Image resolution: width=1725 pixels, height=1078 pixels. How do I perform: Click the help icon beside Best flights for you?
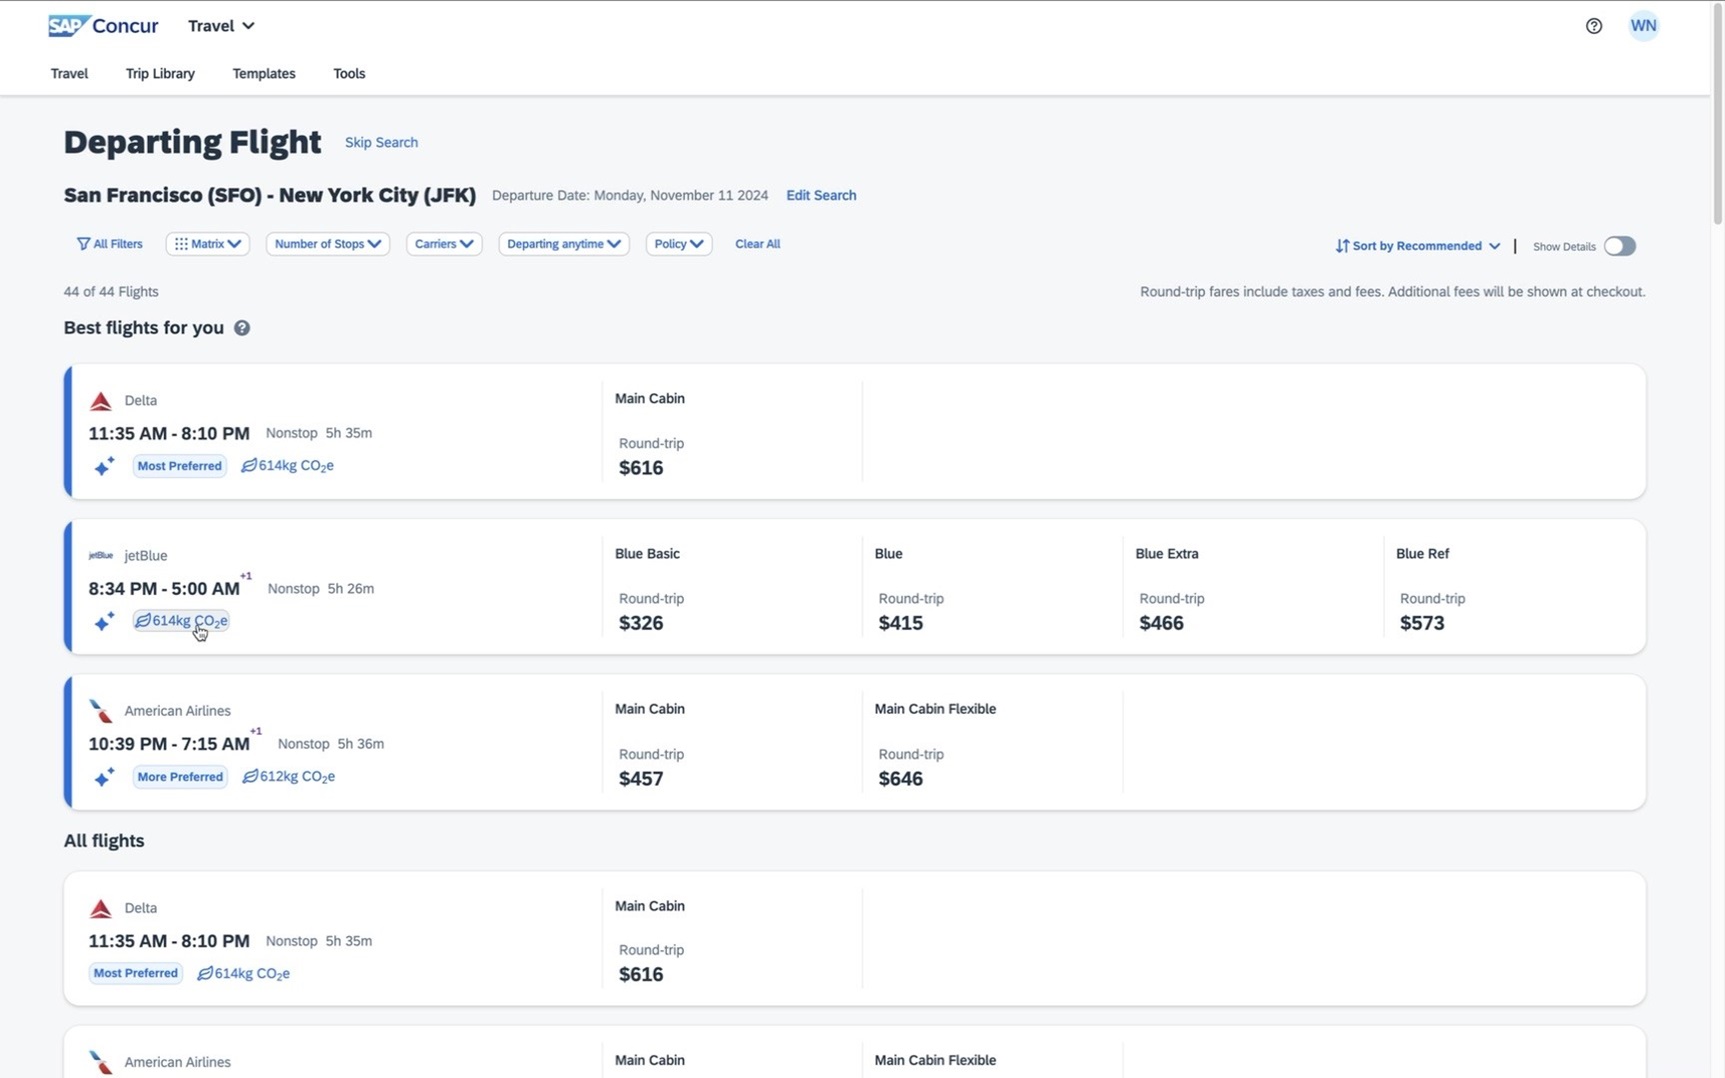(x=242, y=328)
